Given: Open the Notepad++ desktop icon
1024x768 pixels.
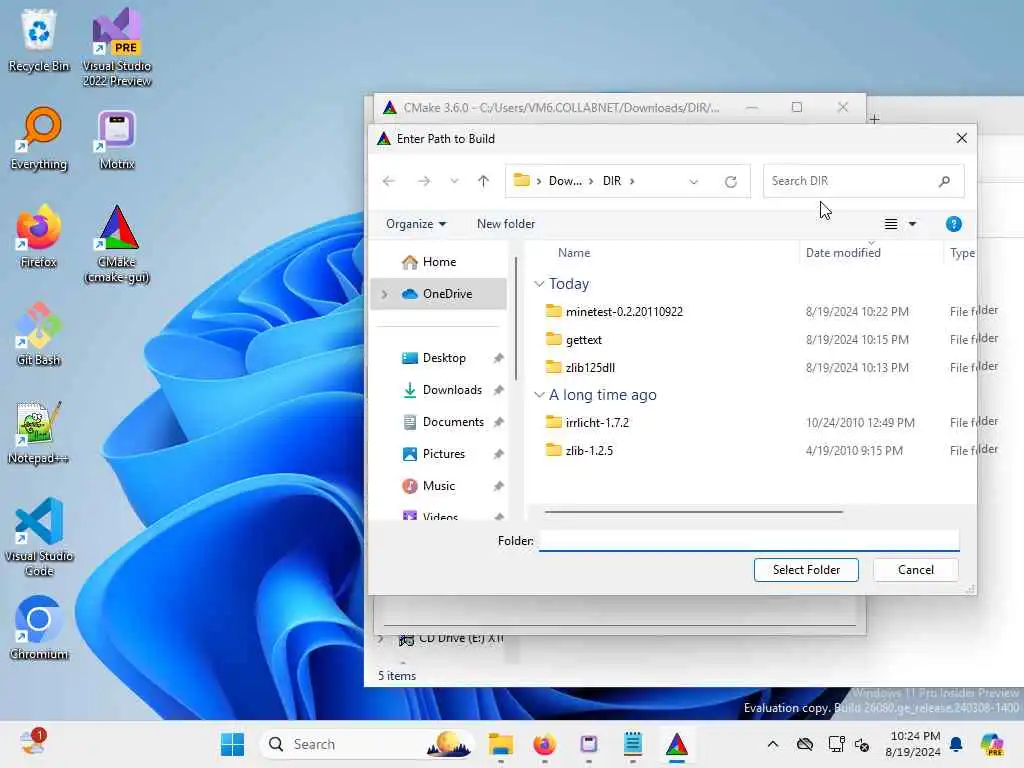Looking at the screenshot, I should [x=39, y=432].
